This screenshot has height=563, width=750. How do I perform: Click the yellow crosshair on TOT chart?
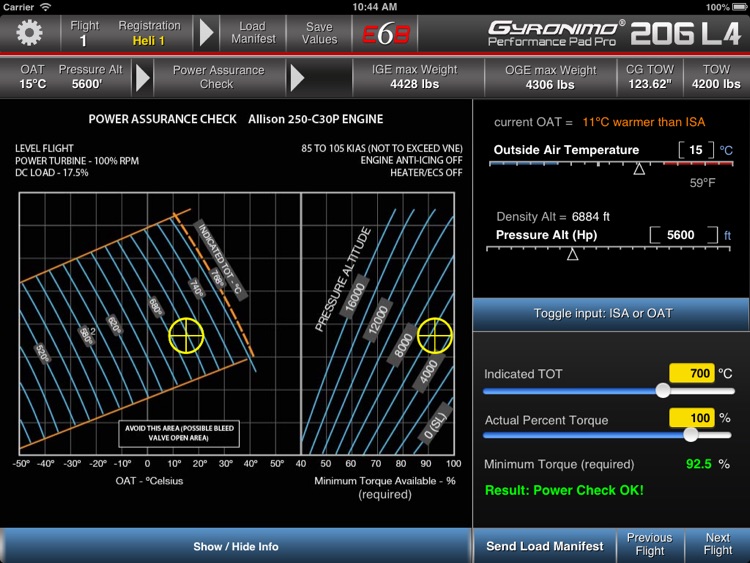186,336
